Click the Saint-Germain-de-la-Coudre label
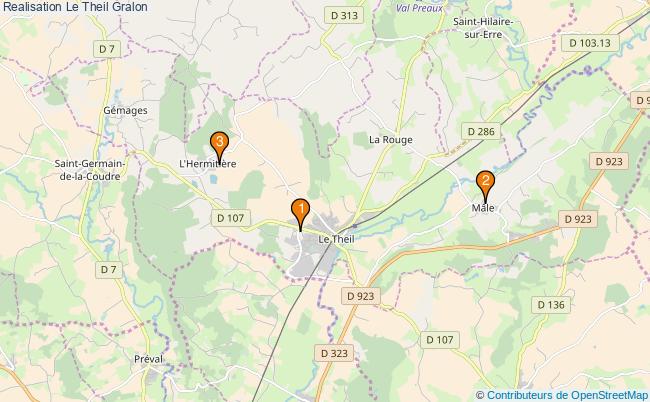The image size is (650, 402). [90, 170]
